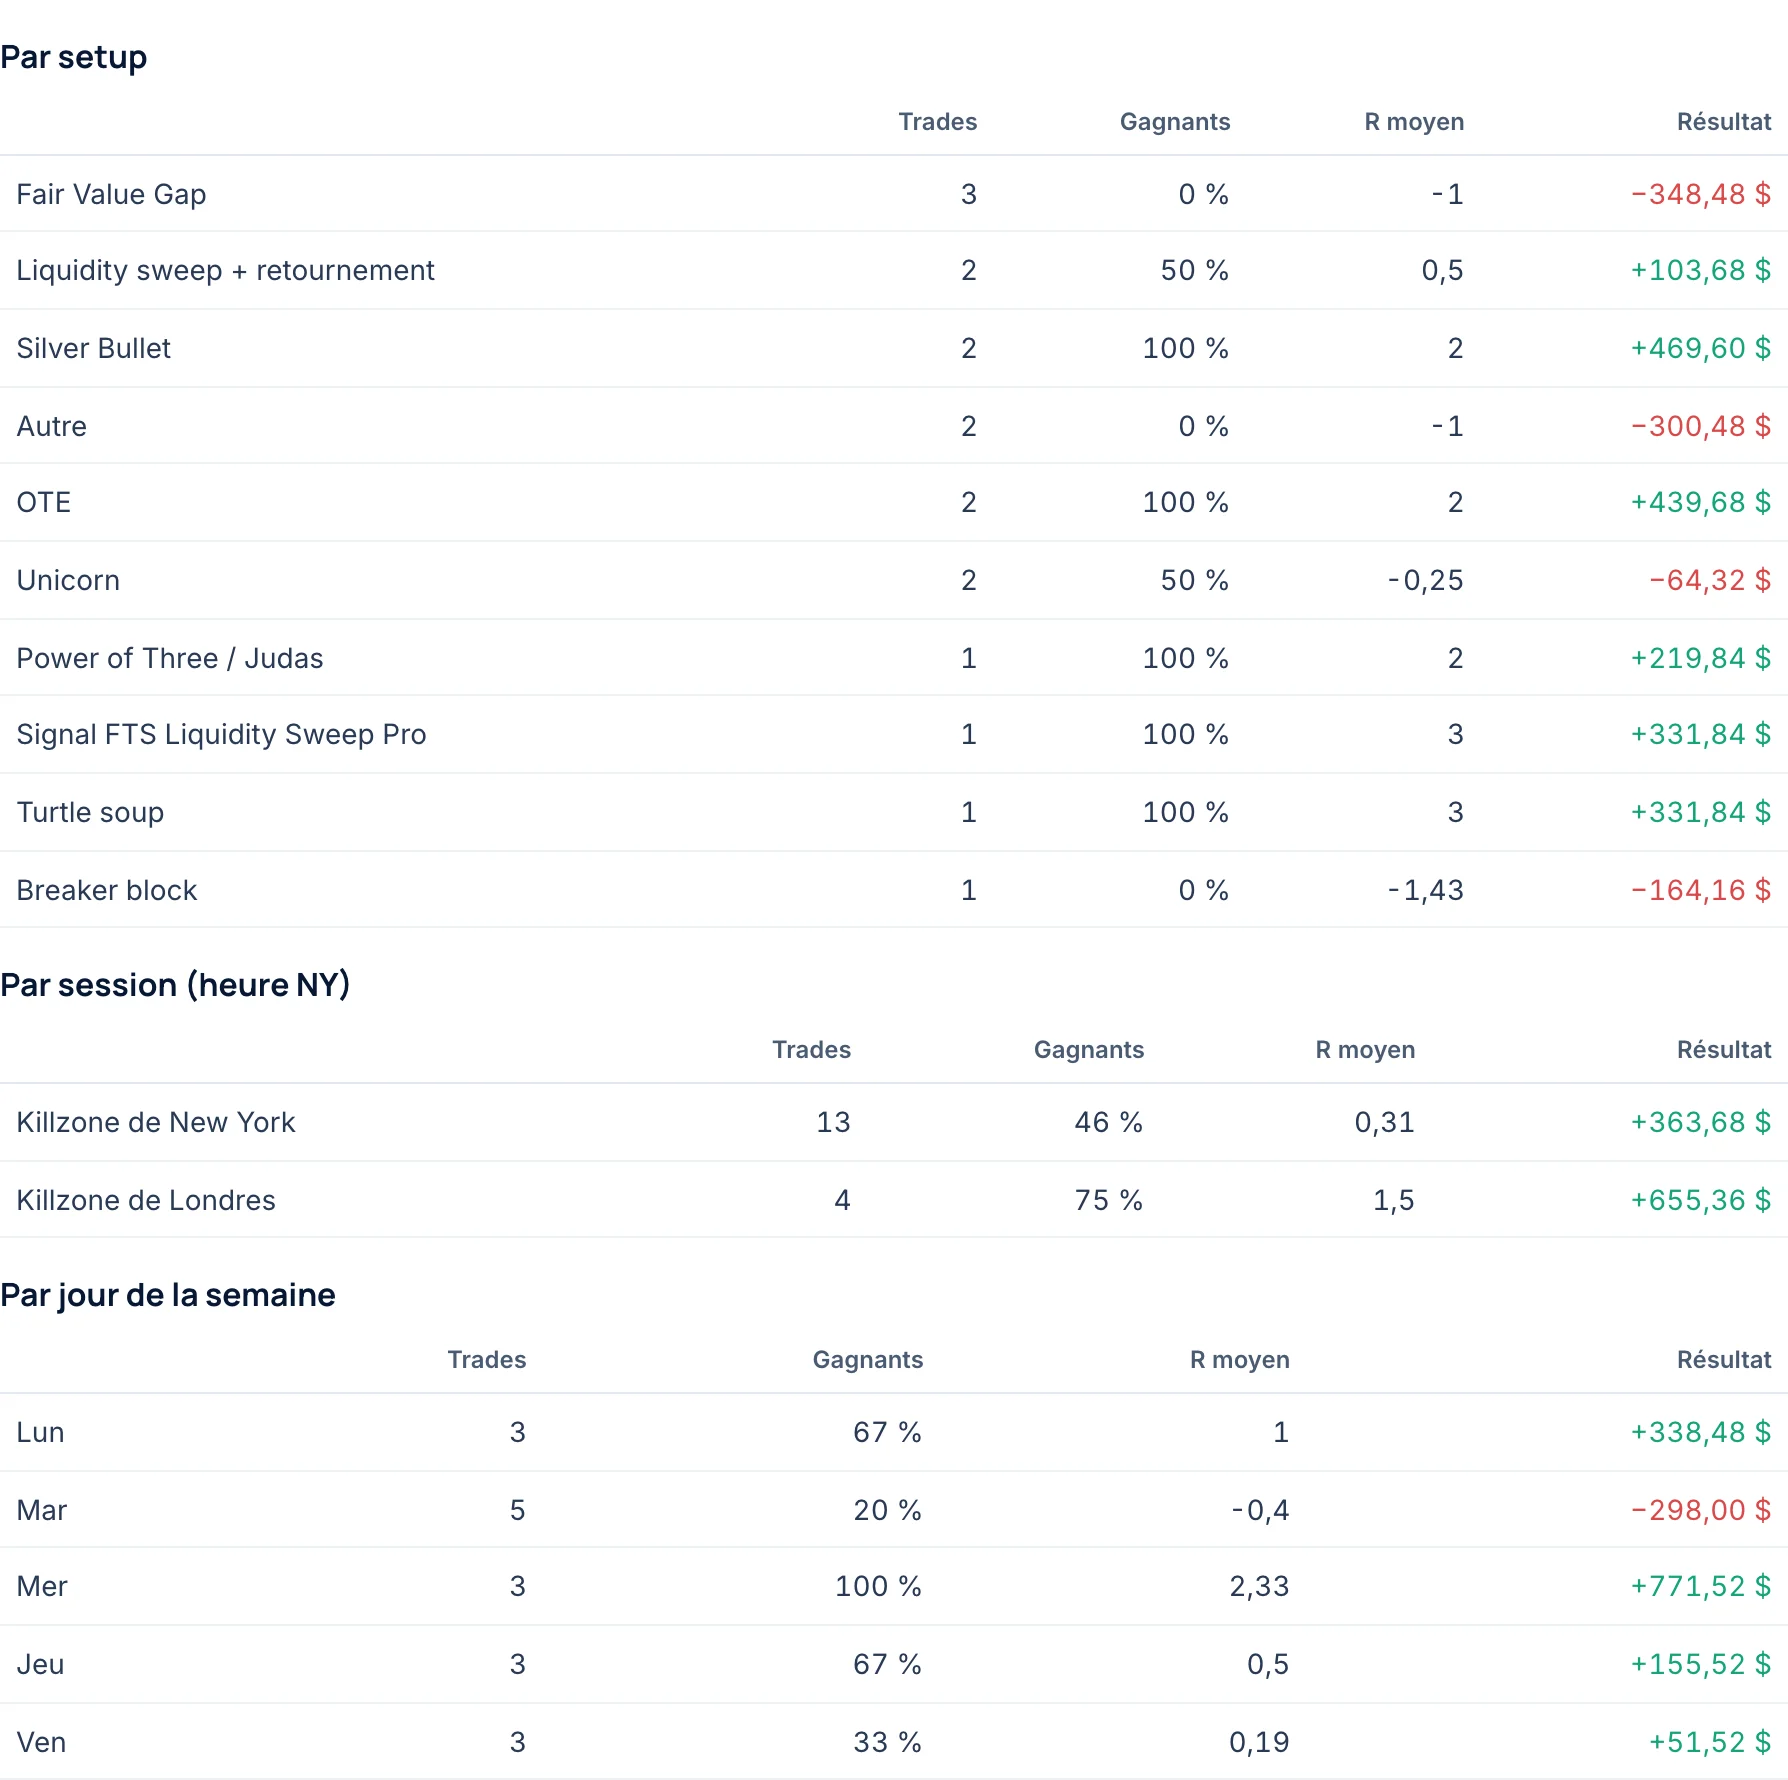Select the Résultat header in the session table
Image resolution: width=1788 pixels, height=1780 pixels.
(x=1724, y=1050)
